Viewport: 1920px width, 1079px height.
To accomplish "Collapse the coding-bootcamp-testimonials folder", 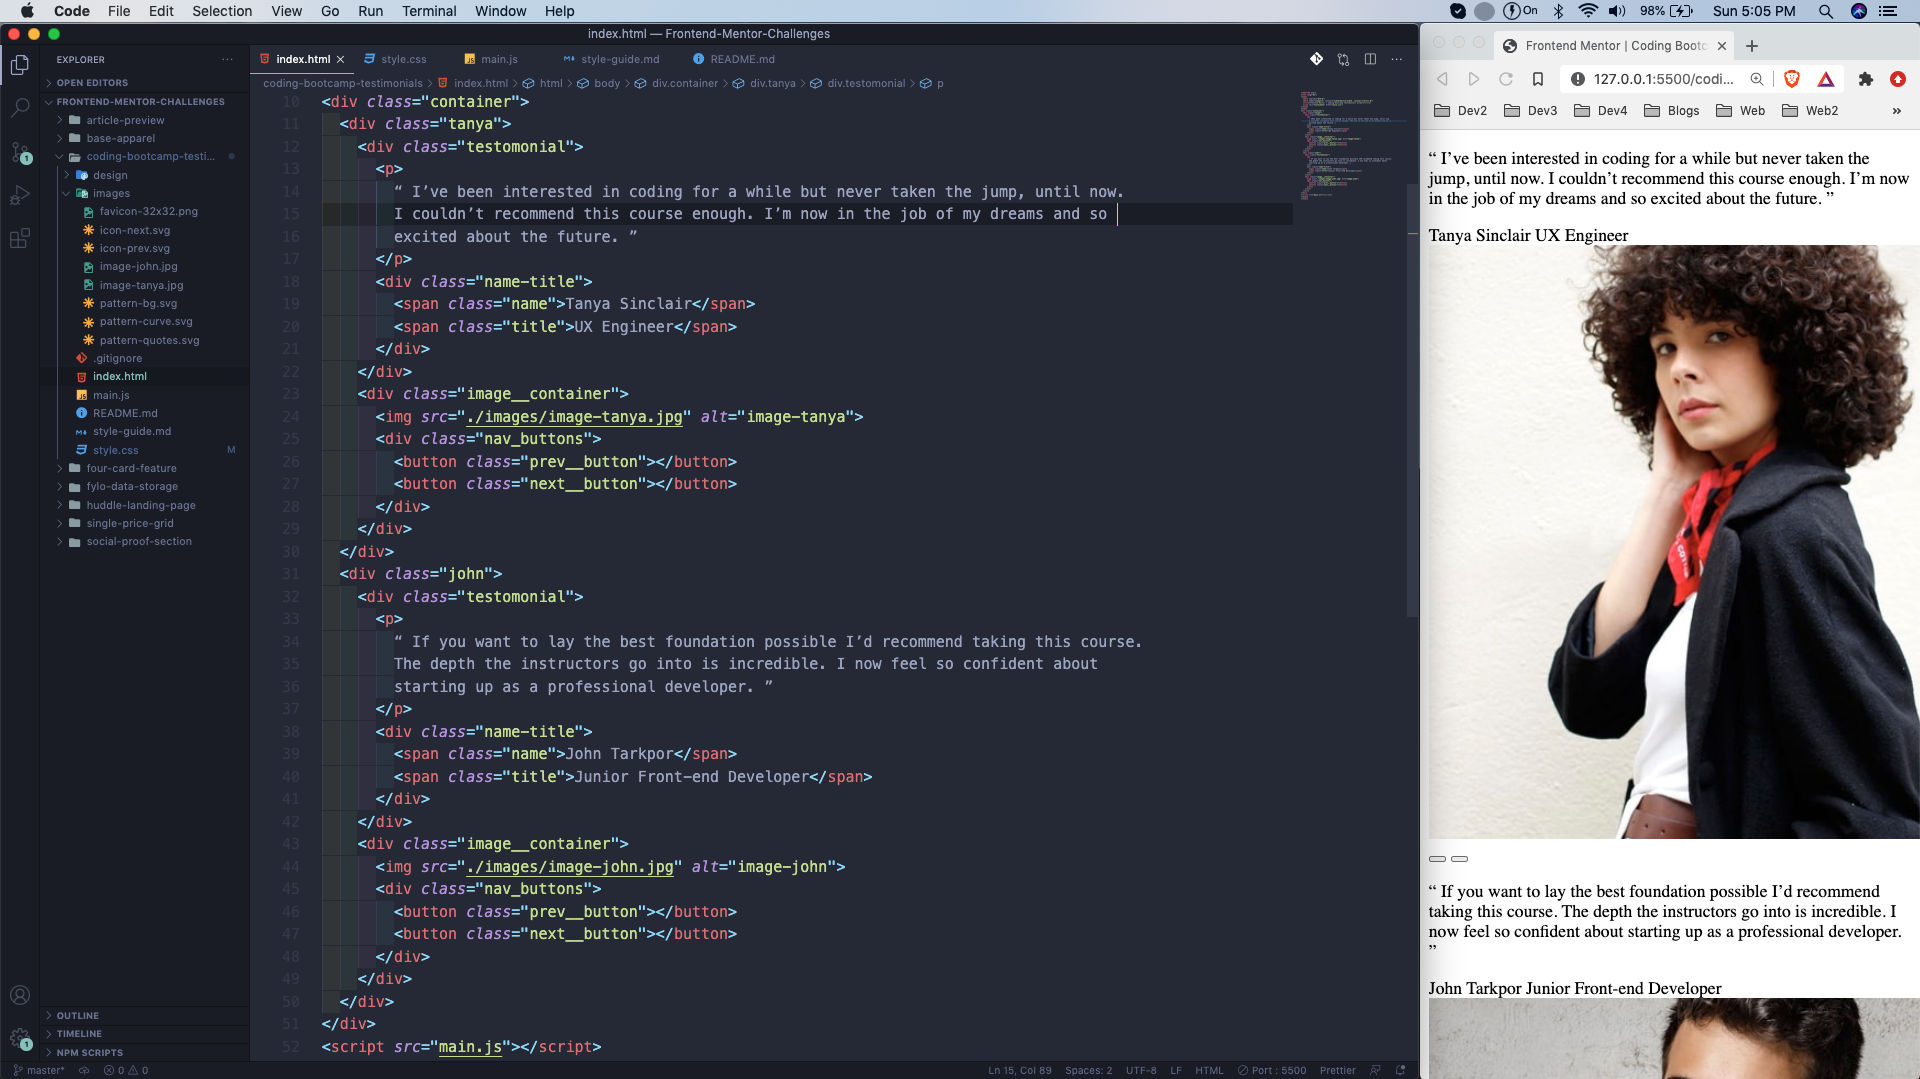I will pos(144,157).
